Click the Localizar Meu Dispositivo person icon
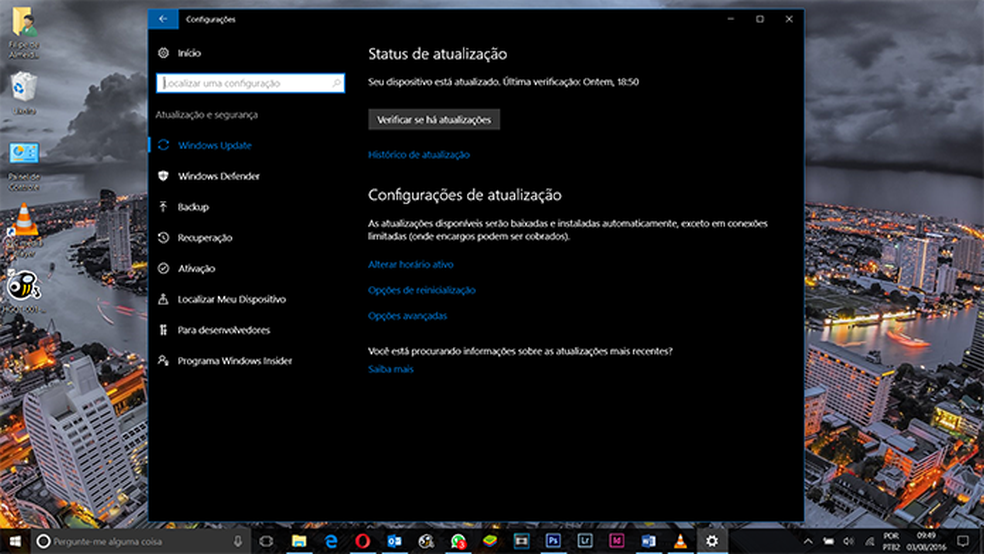984x554 pixels. tap(163, 299)
